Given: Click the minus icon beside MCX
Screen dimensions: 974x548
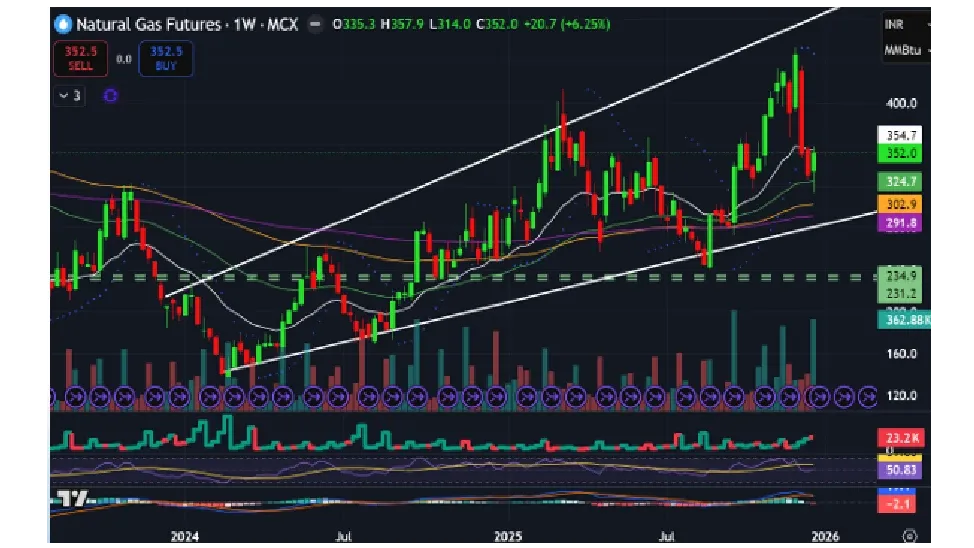Looking at the screenshot, I should [x=316, y=24].
